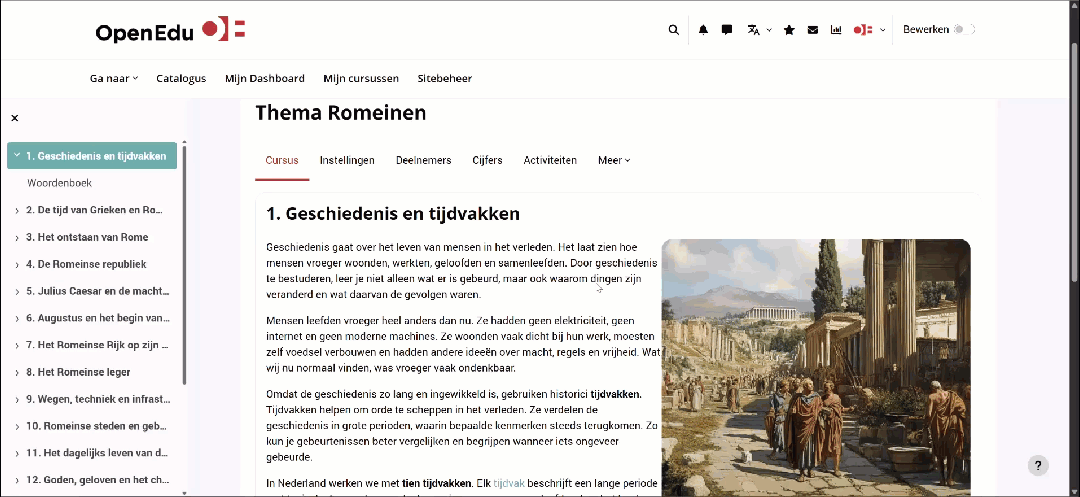The width and height of the screenshot is (1080, 497).
Task: Switch to the Deelnemers tab
Action: click(423, 160)
